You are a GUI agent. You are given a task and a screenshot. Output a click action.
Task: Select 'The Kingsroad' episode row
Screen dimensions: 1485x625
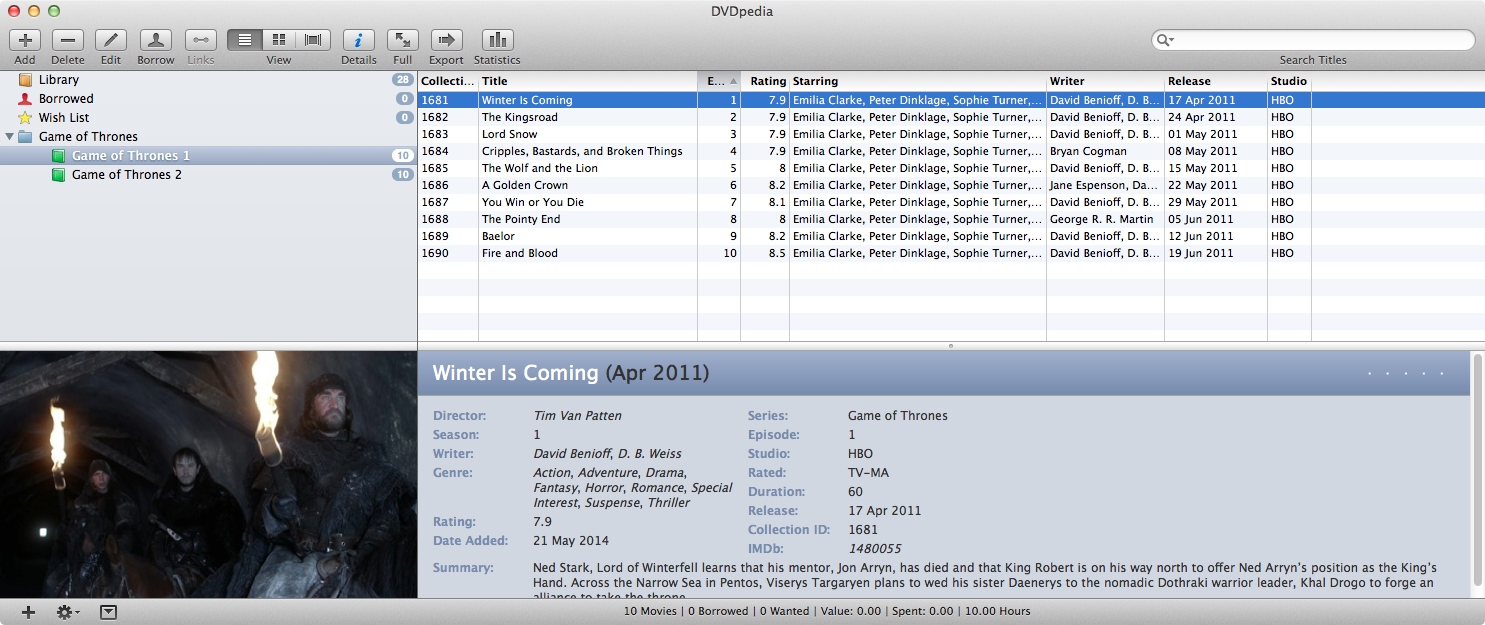(x=951, y=117)
